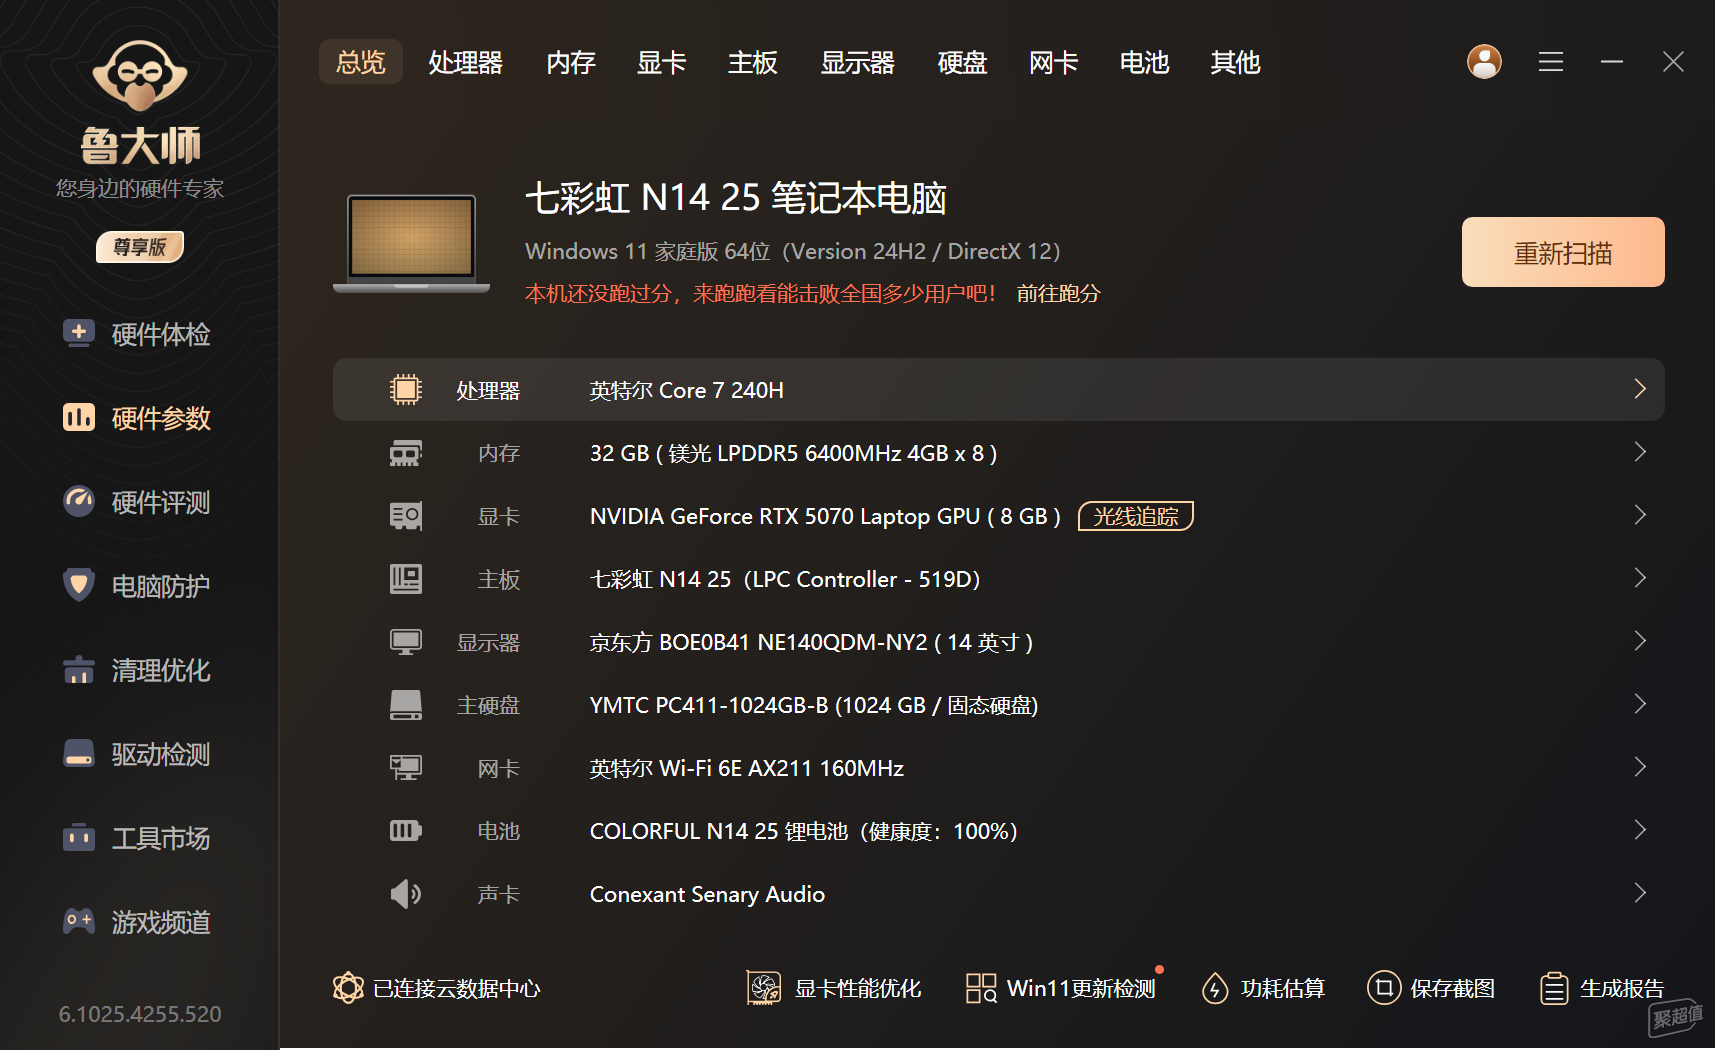This screenshot has height=1050, width=1715.
Task: Click the 光线追踪 tag
Action: 1136,516
